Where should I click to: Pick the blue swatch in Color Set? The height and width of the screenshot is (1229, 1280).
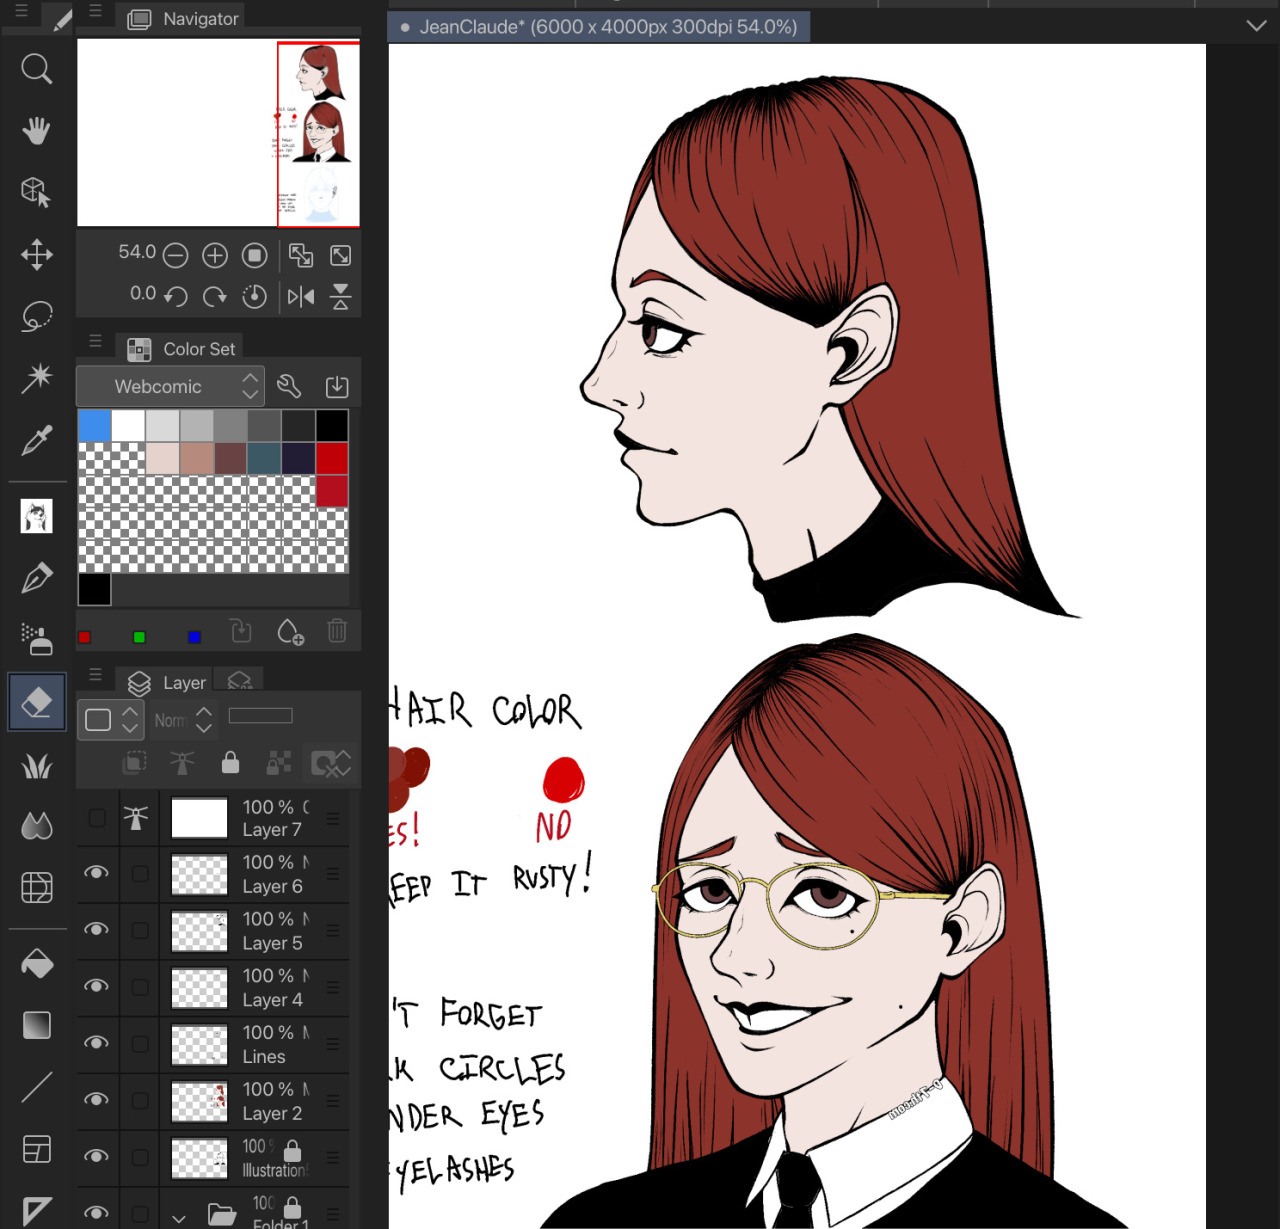(94, 426)
